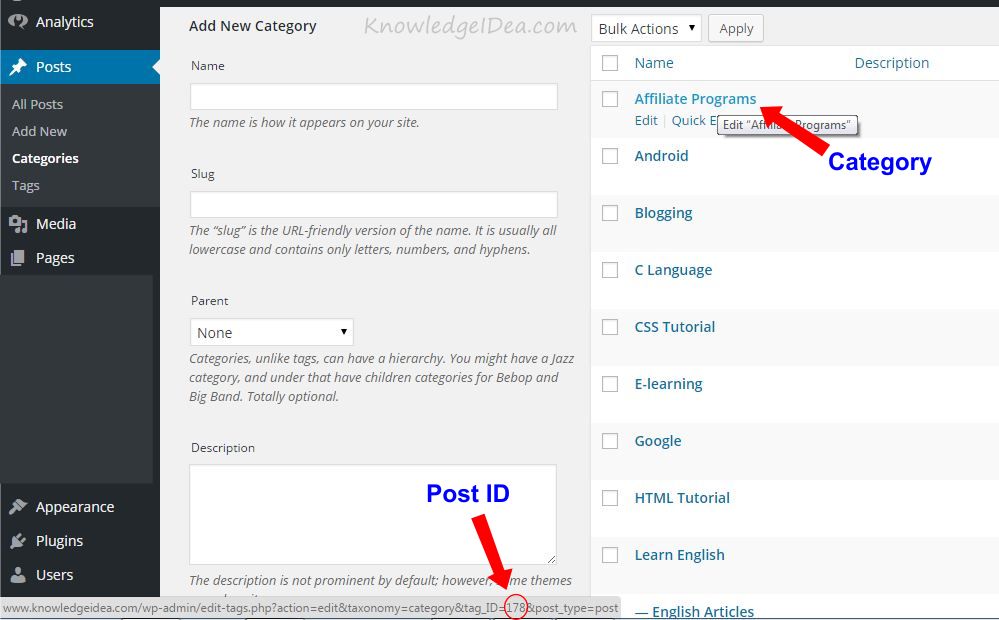Image resolution: width=999 pixels, height=620 pixels.
Task: Open the E-learning category
Action: pyautogui.click(x=668, y=384)
